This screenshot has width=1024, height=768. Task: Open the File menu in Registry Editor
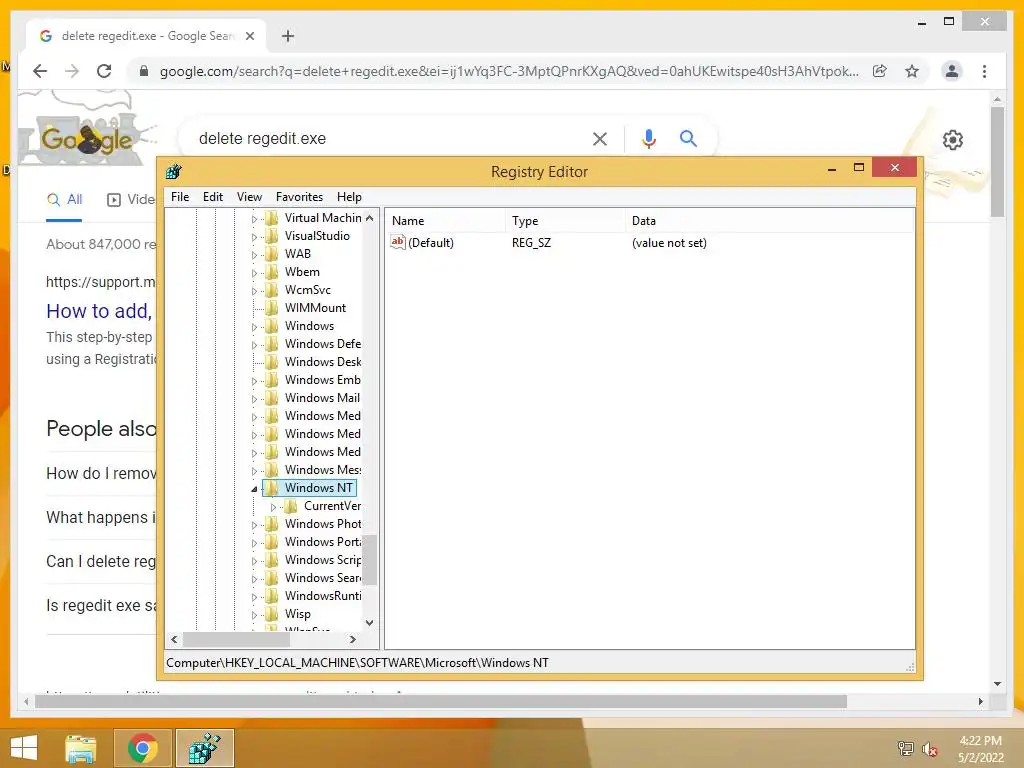pyautogui.click(x=180, y=197)
